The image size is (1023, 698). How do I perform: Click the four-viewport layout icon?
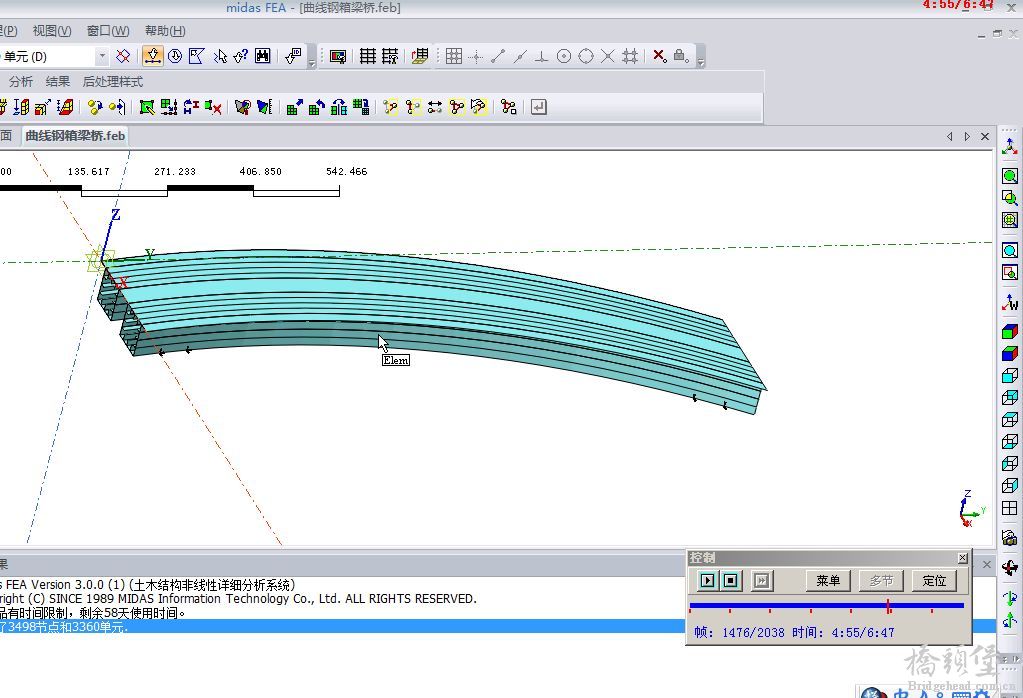tap(1009, 508)
